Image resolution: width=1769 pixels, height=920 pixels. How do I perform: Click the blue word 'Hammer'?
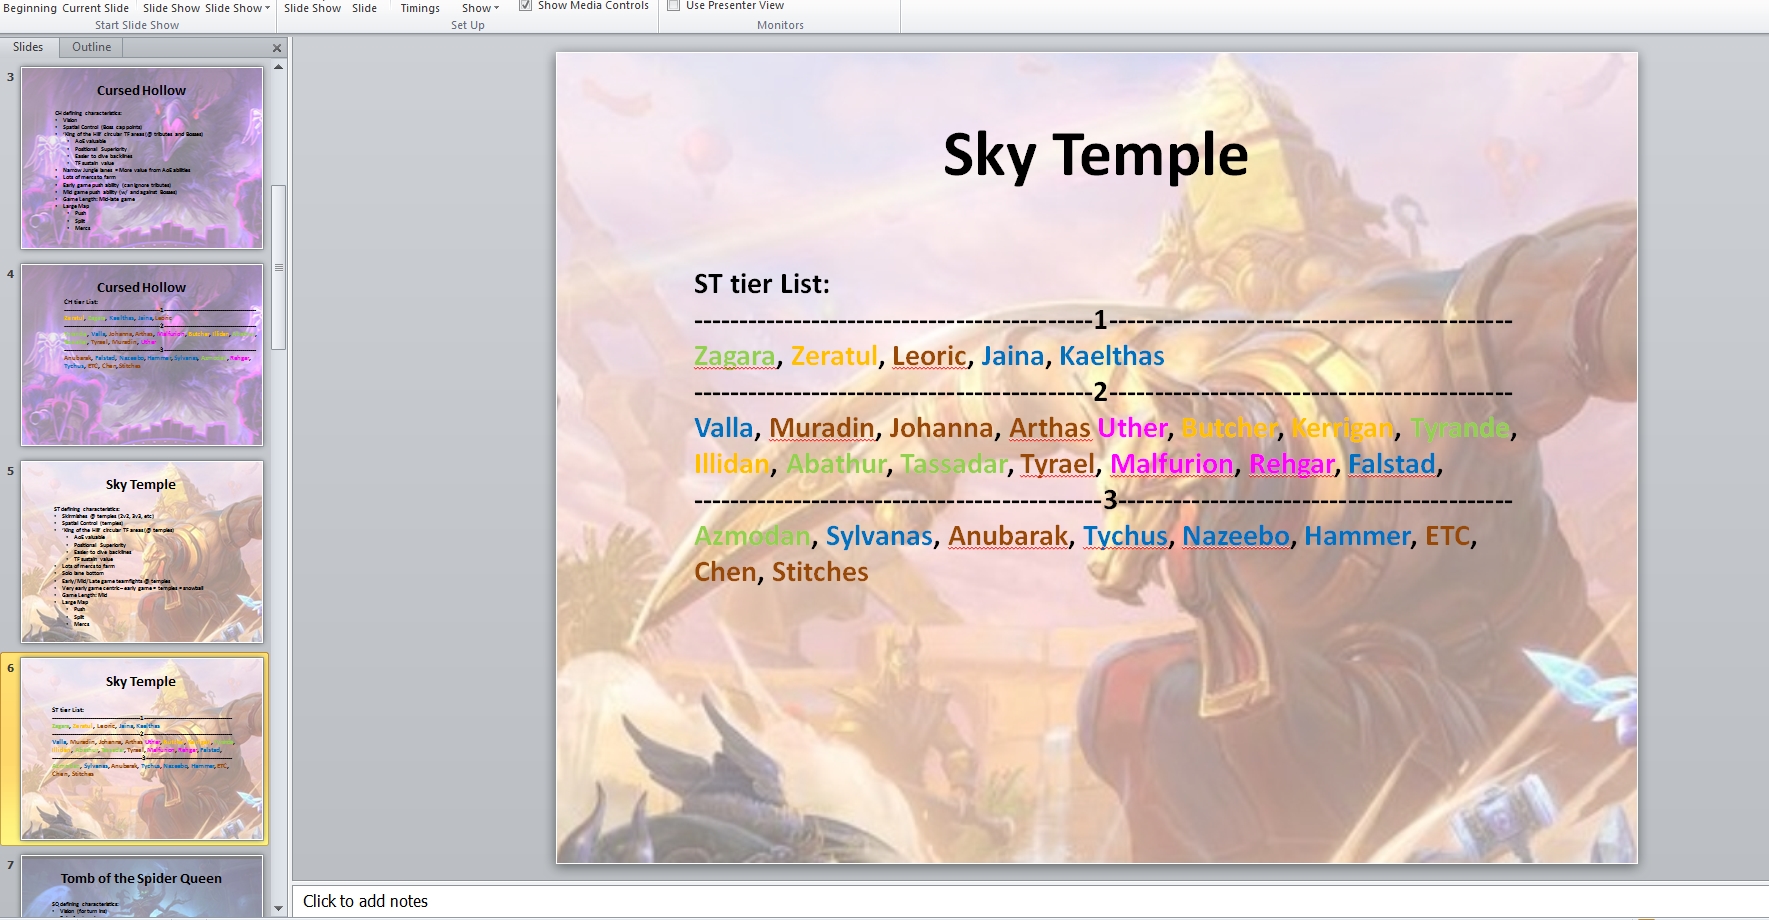[x=1357, y=536]
